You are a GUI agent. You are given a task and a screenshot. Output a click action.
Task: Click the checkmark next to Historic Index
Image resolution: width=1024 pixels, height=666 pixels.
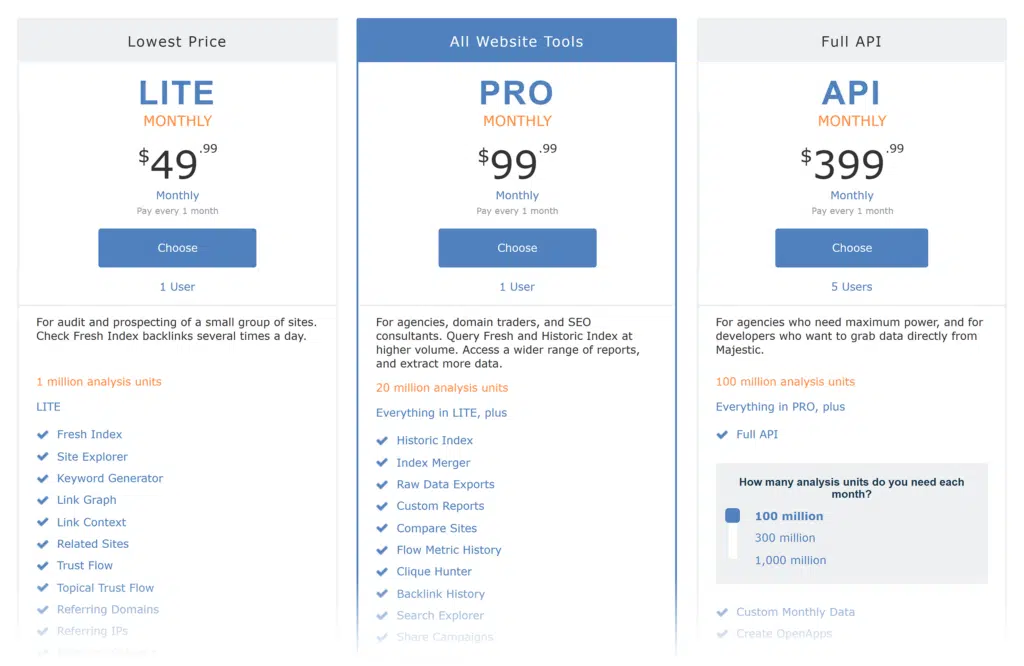click(383, 441)
